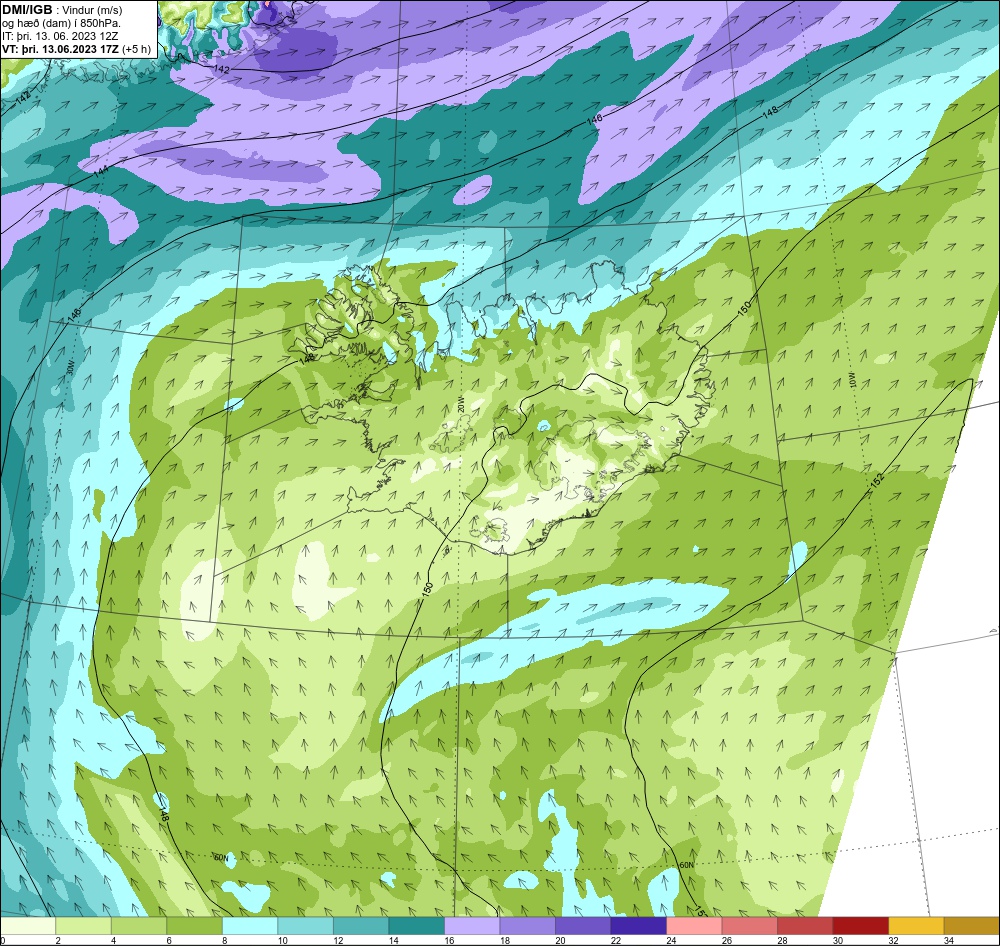This screenshot has height=946, width=1000.
Task: Pick the legend swatch between 4 and 6
Action: point(139,925)
